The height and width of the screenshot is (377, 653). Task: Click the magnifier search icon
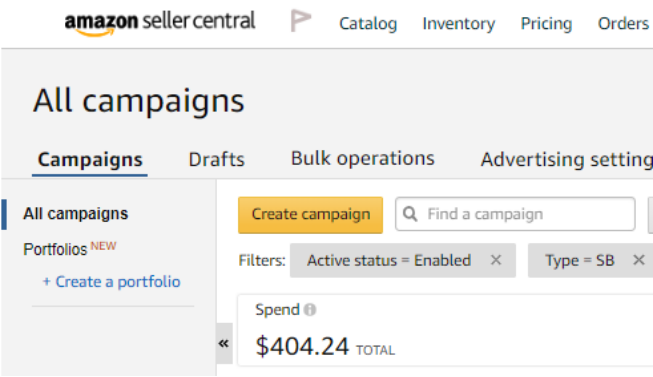(410, 214)
